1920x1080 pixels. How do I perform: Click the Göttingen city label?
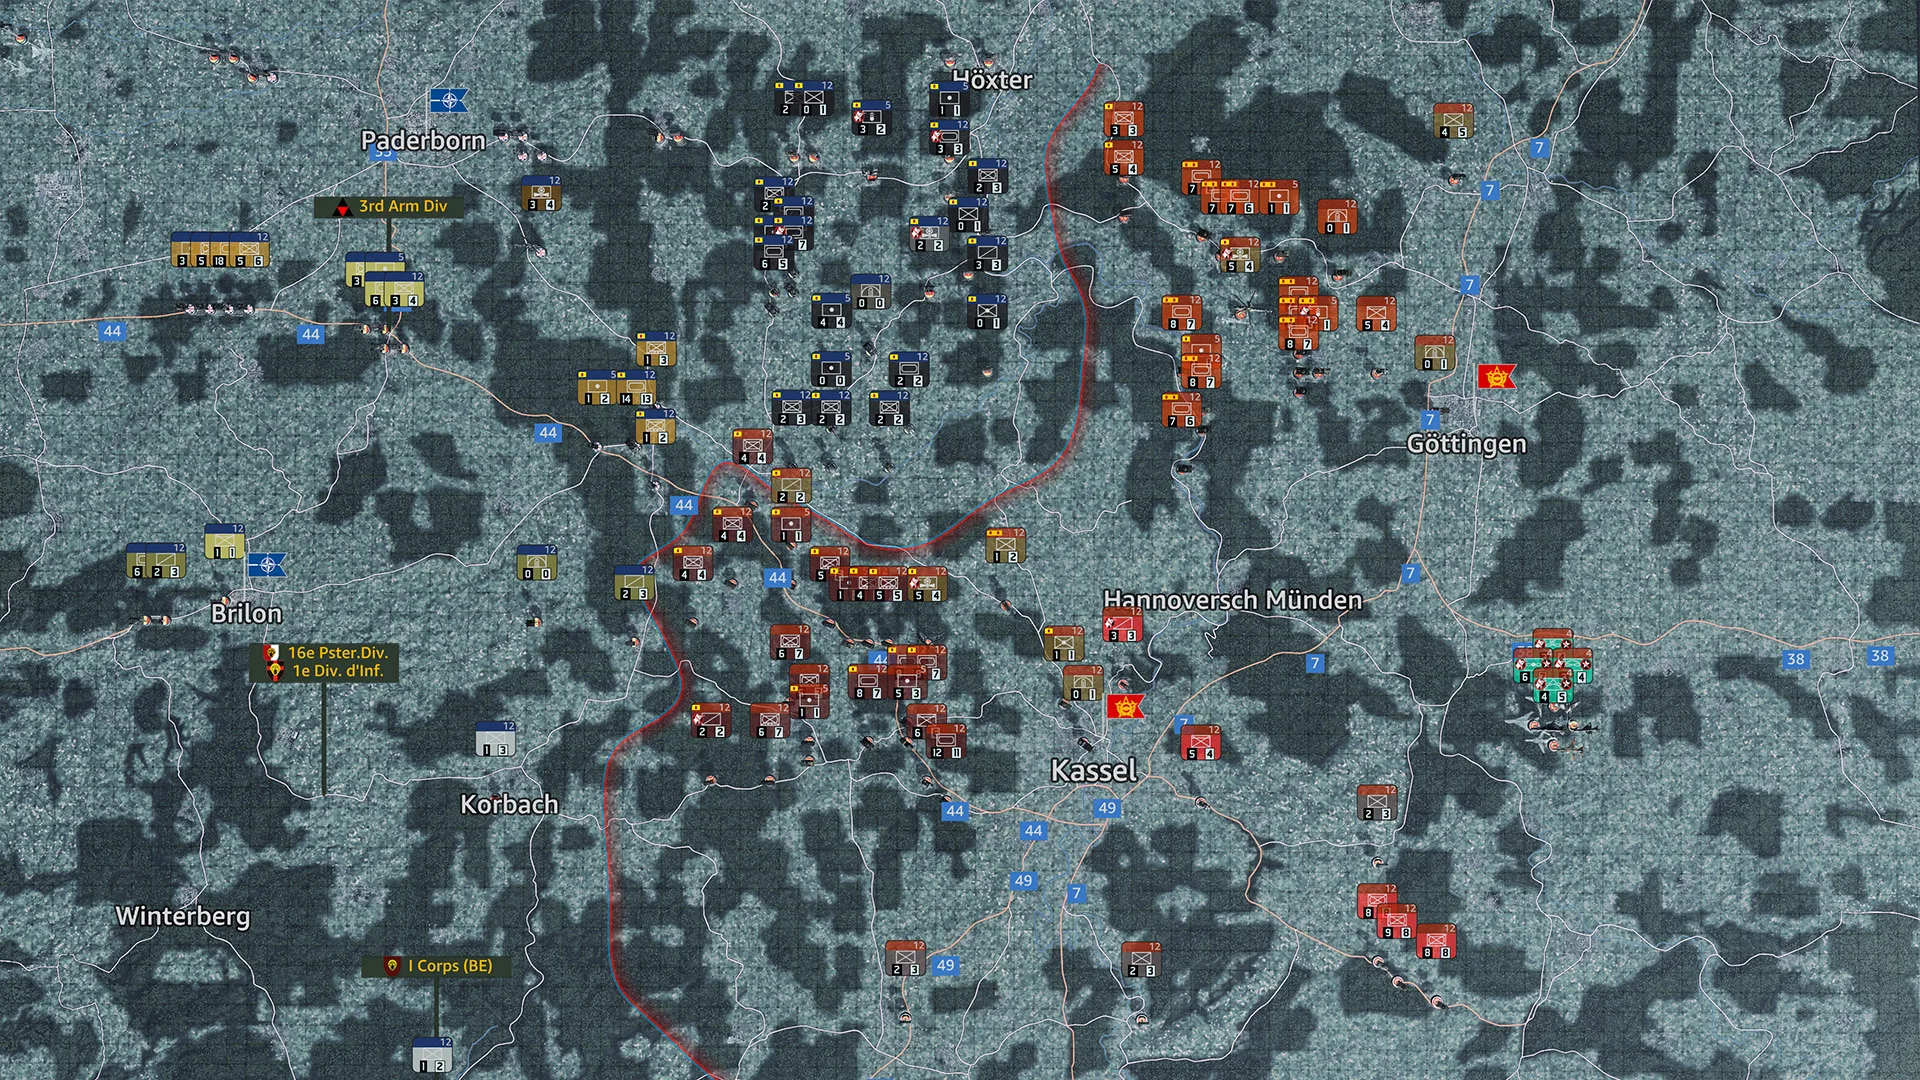[1466, 444]
